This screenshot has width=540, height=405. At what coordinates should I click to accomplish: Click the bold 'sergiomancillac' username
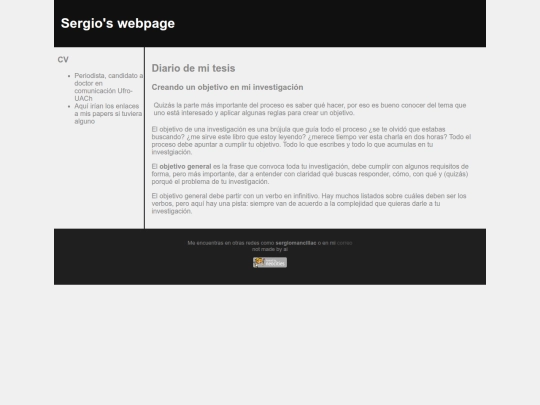coord(296,243)
